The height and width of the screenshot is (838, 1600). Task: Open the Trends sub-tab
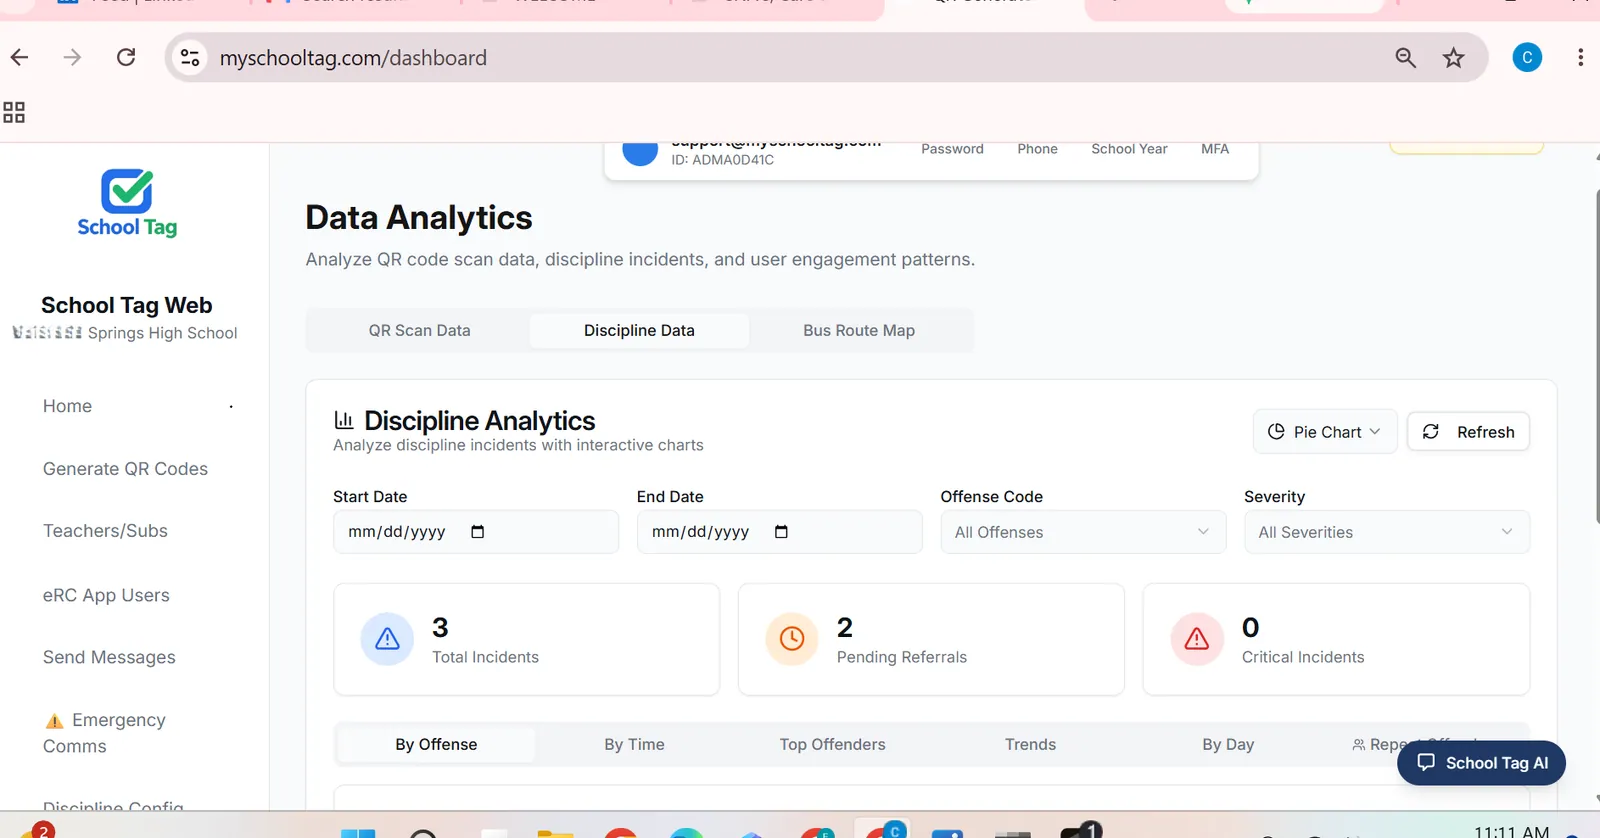point(1031,745)
